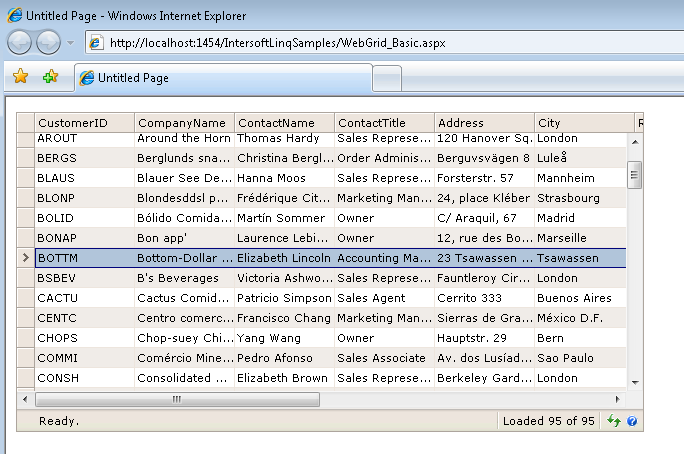
Task: Click the browser Forward button
Action: pos(47,42)
